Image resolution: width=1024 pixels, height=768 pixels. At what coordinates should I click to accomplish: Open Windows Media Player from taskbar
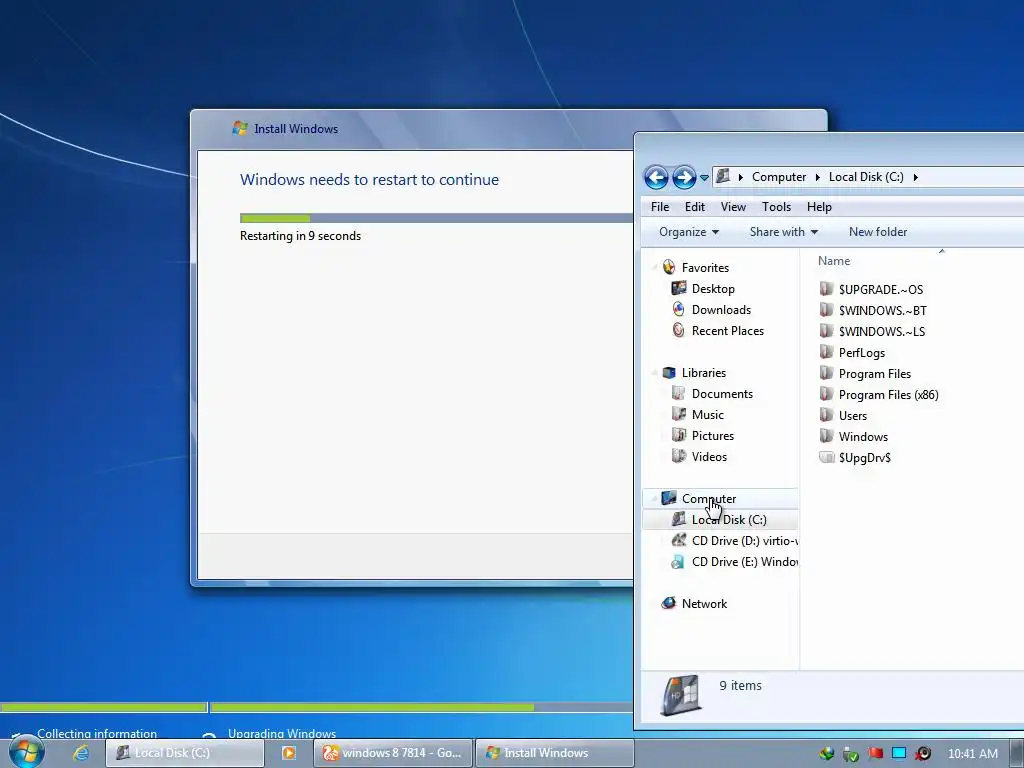point(288,753)
